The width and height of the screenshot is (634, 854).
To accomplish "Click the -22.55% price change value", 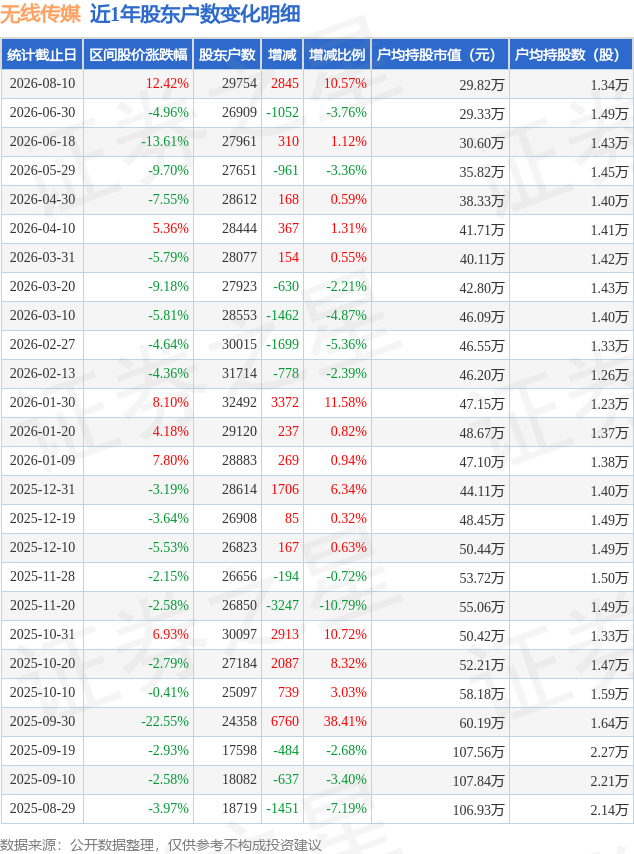I will pyautogui.click(x=165, y=722).
